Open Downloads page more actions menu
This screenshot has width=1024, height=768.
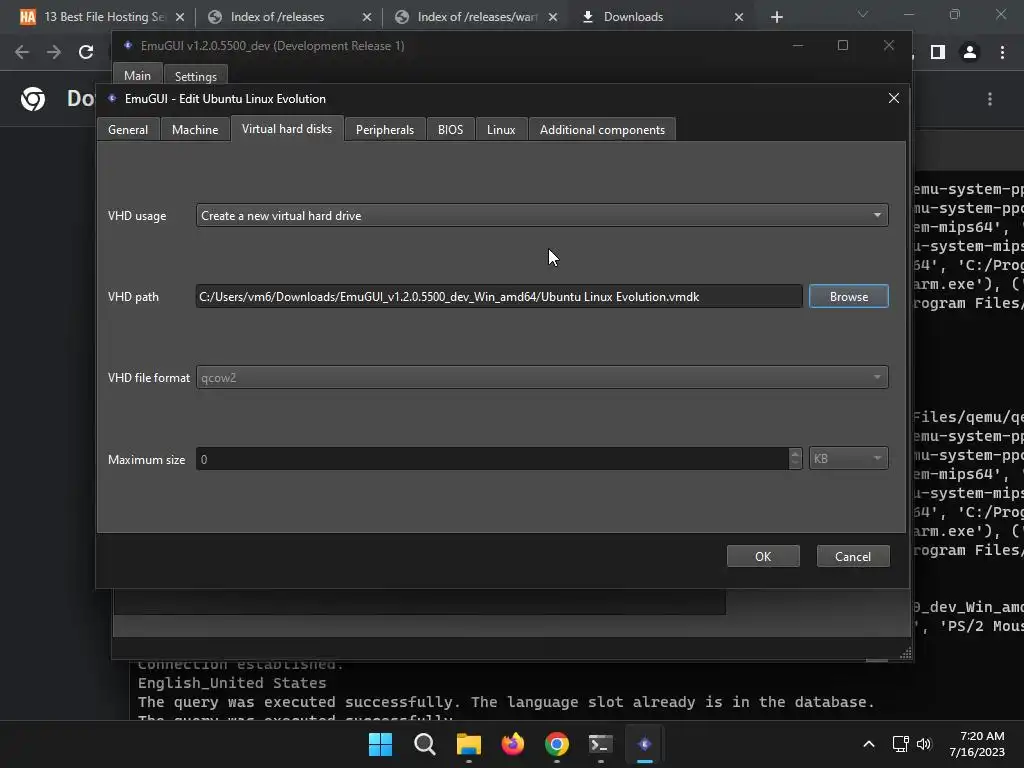click(x=990, y=99)
